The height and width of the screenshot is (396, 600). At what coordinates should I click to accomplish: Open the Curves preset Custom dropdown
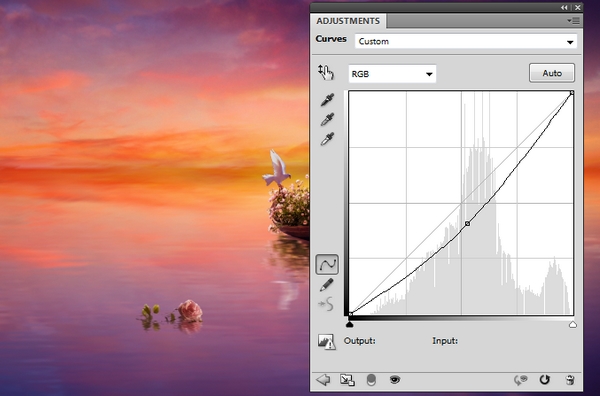pos(466,41)
